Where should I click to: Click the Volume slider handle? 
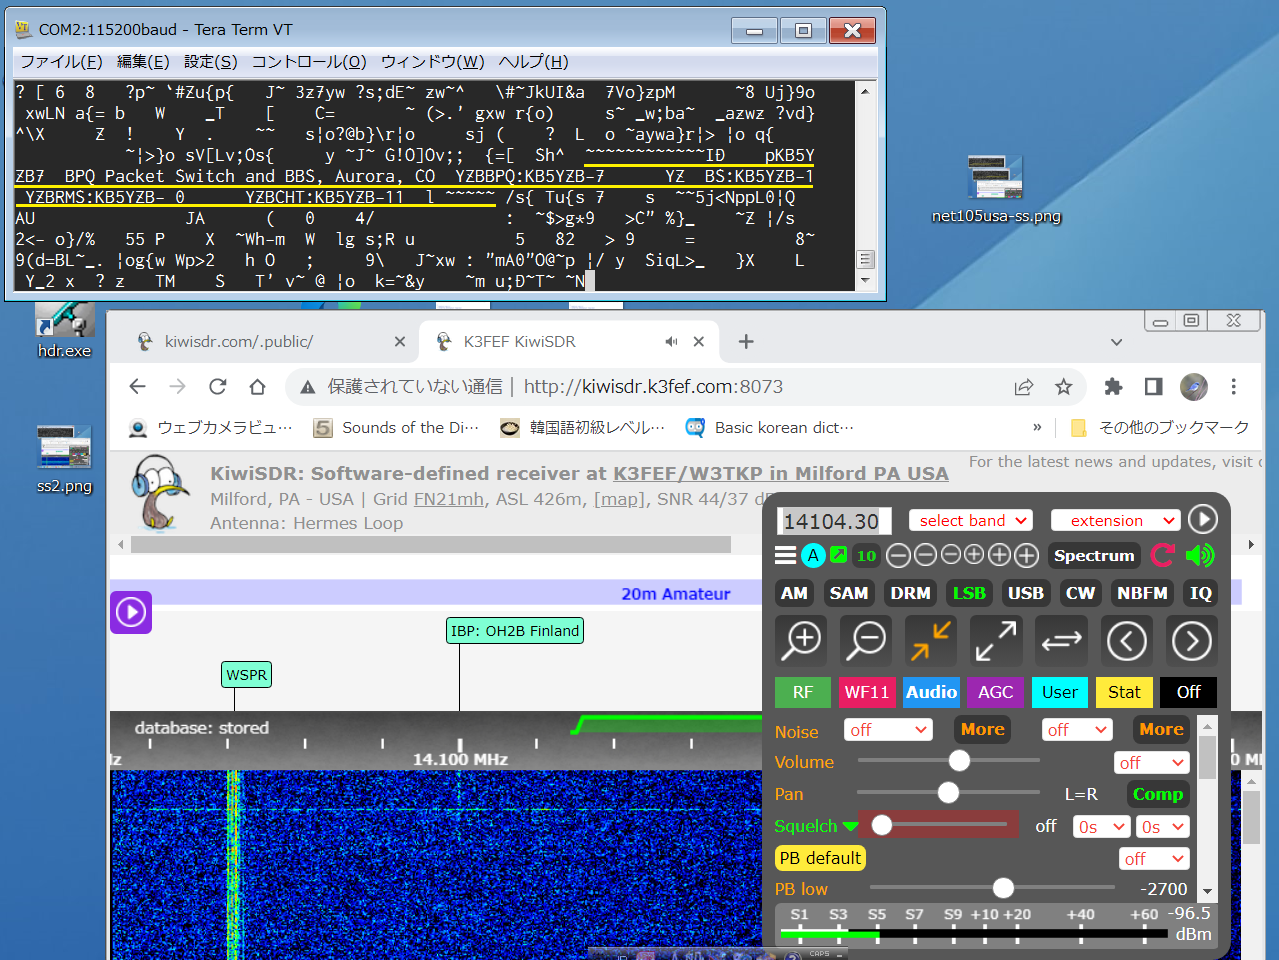tap(959, 761)
